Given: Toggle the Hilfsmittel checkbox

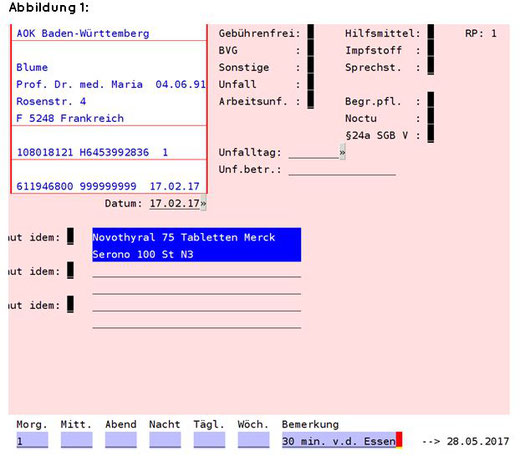Looking at the screenshot, I should click(431, 33).
